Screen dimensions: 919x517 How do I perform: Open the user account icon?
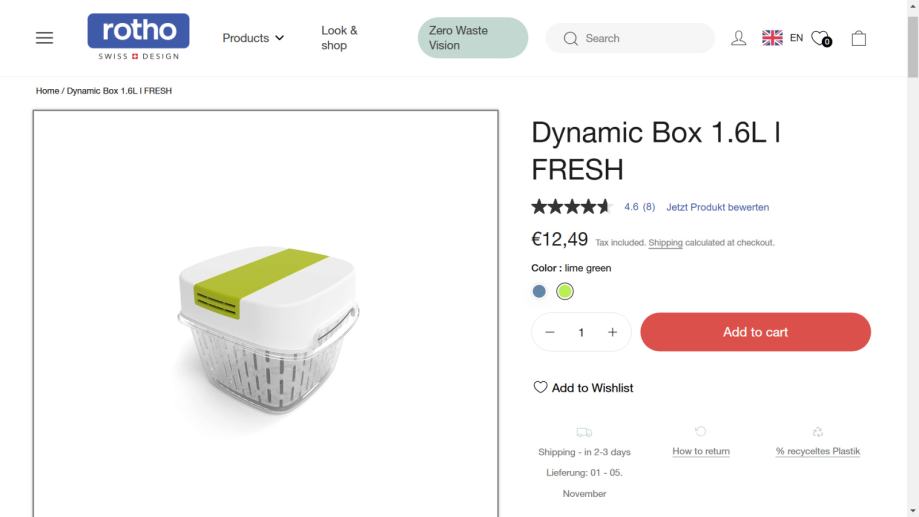pyautogui.click(x=739, y=38)
